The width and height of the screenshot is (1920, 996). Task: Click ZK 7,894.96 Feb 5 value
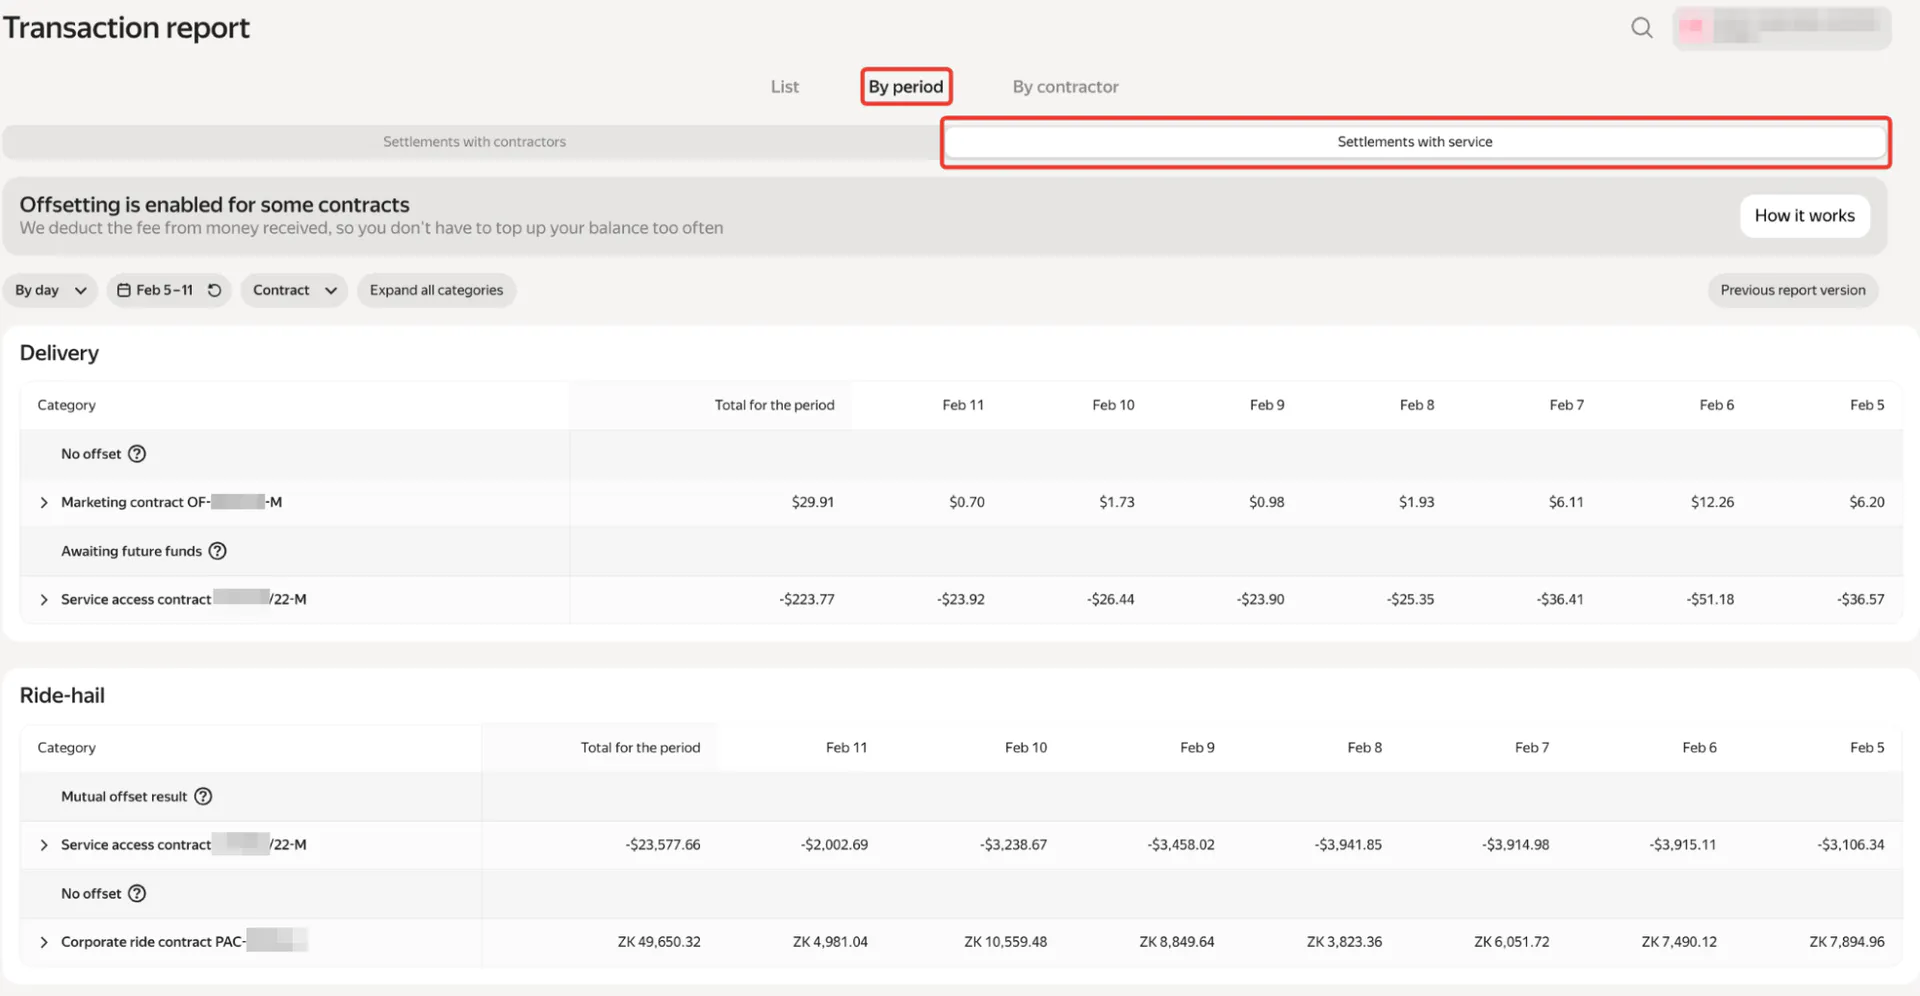1846,942
